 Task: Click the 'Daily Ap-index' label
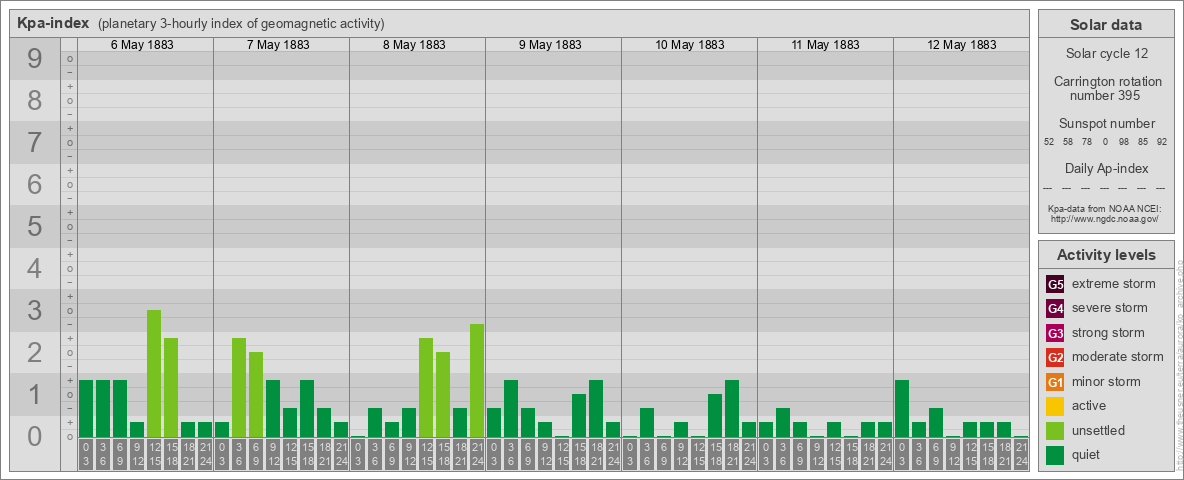tap(1107, 168)
